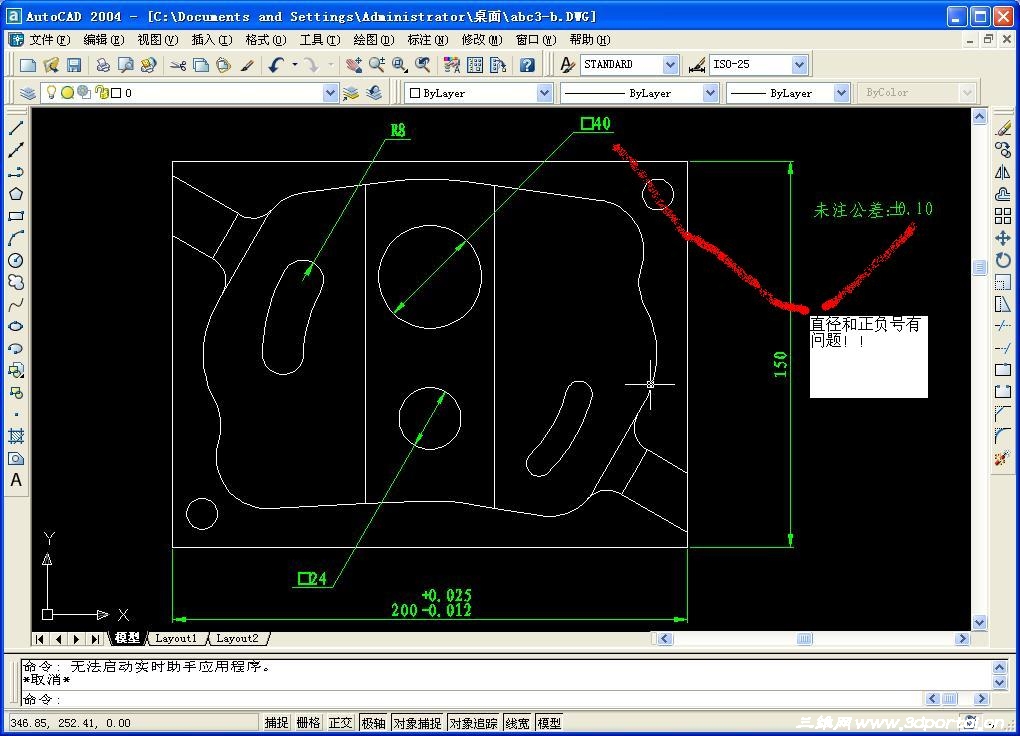This screenshot has width=1020, height=736.
Task: Select the Circle draw tool
Action: (x=16, y=260)
